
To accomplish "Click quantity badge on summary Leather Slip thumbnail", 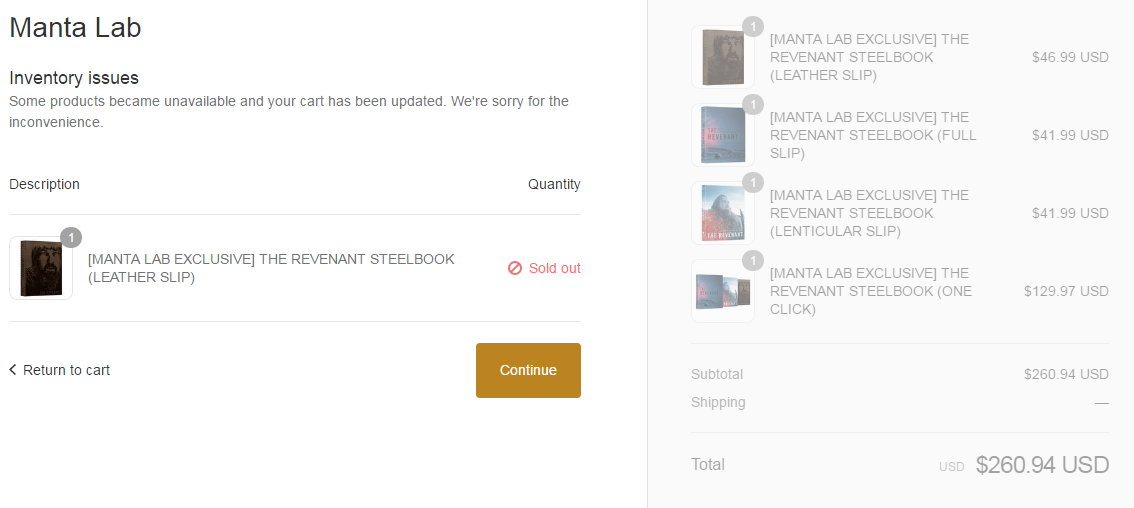I will (753, 26).
